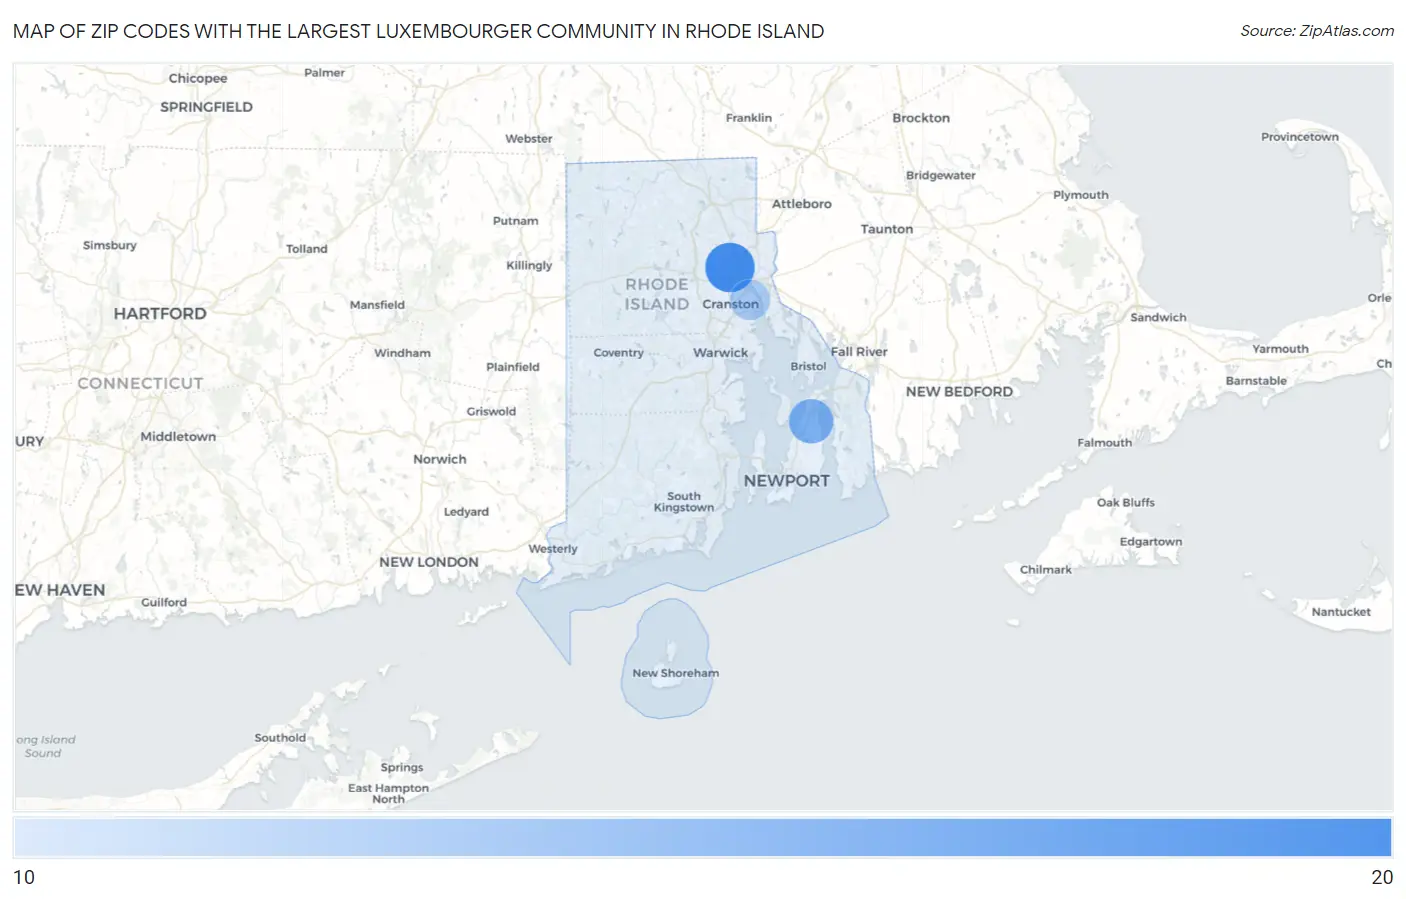Click the Source: ZipAtlas.com text
The width and height of the screenshot is (1406, 899).
tap(1317, 31)
